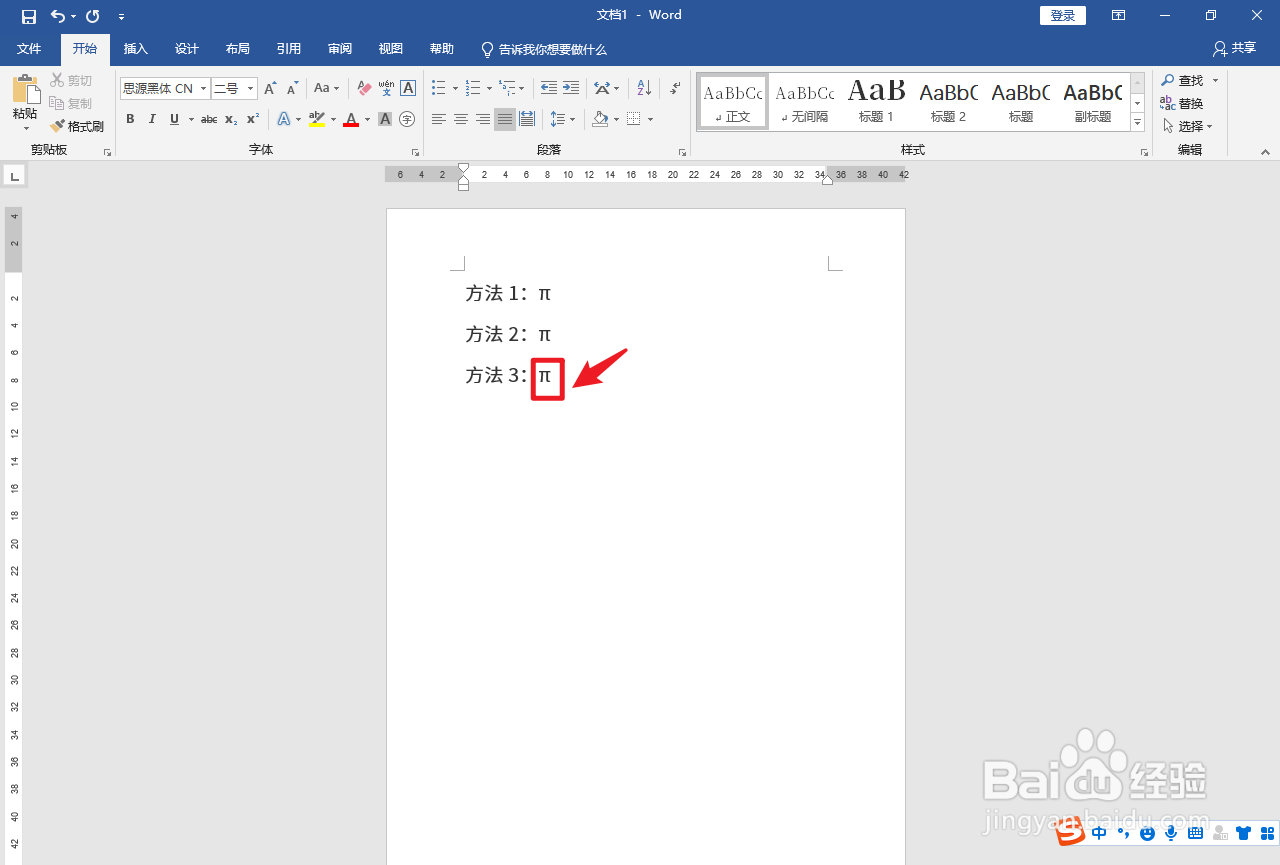Toggle Align Right paragraph alignment
Screen dimensions: 1280x865
coord(483,119)
